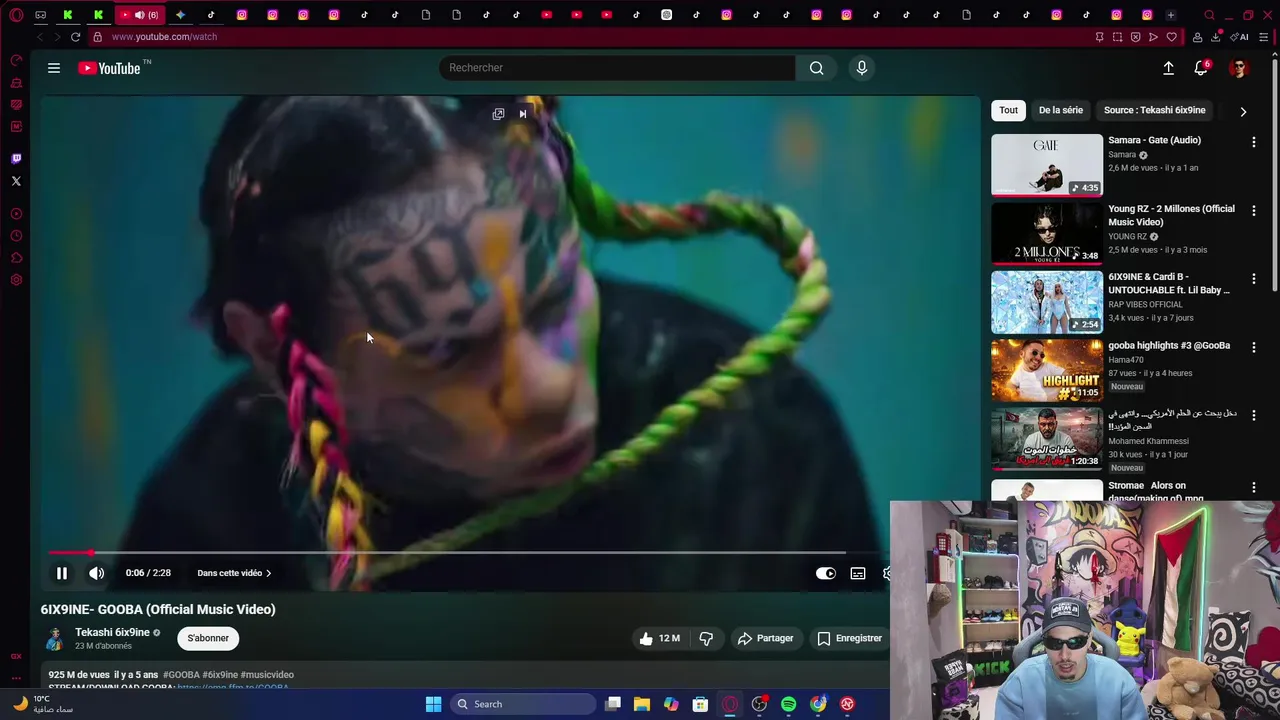Click the Windows taskbar Search box

pyautogui.click(x=525, y=704)
